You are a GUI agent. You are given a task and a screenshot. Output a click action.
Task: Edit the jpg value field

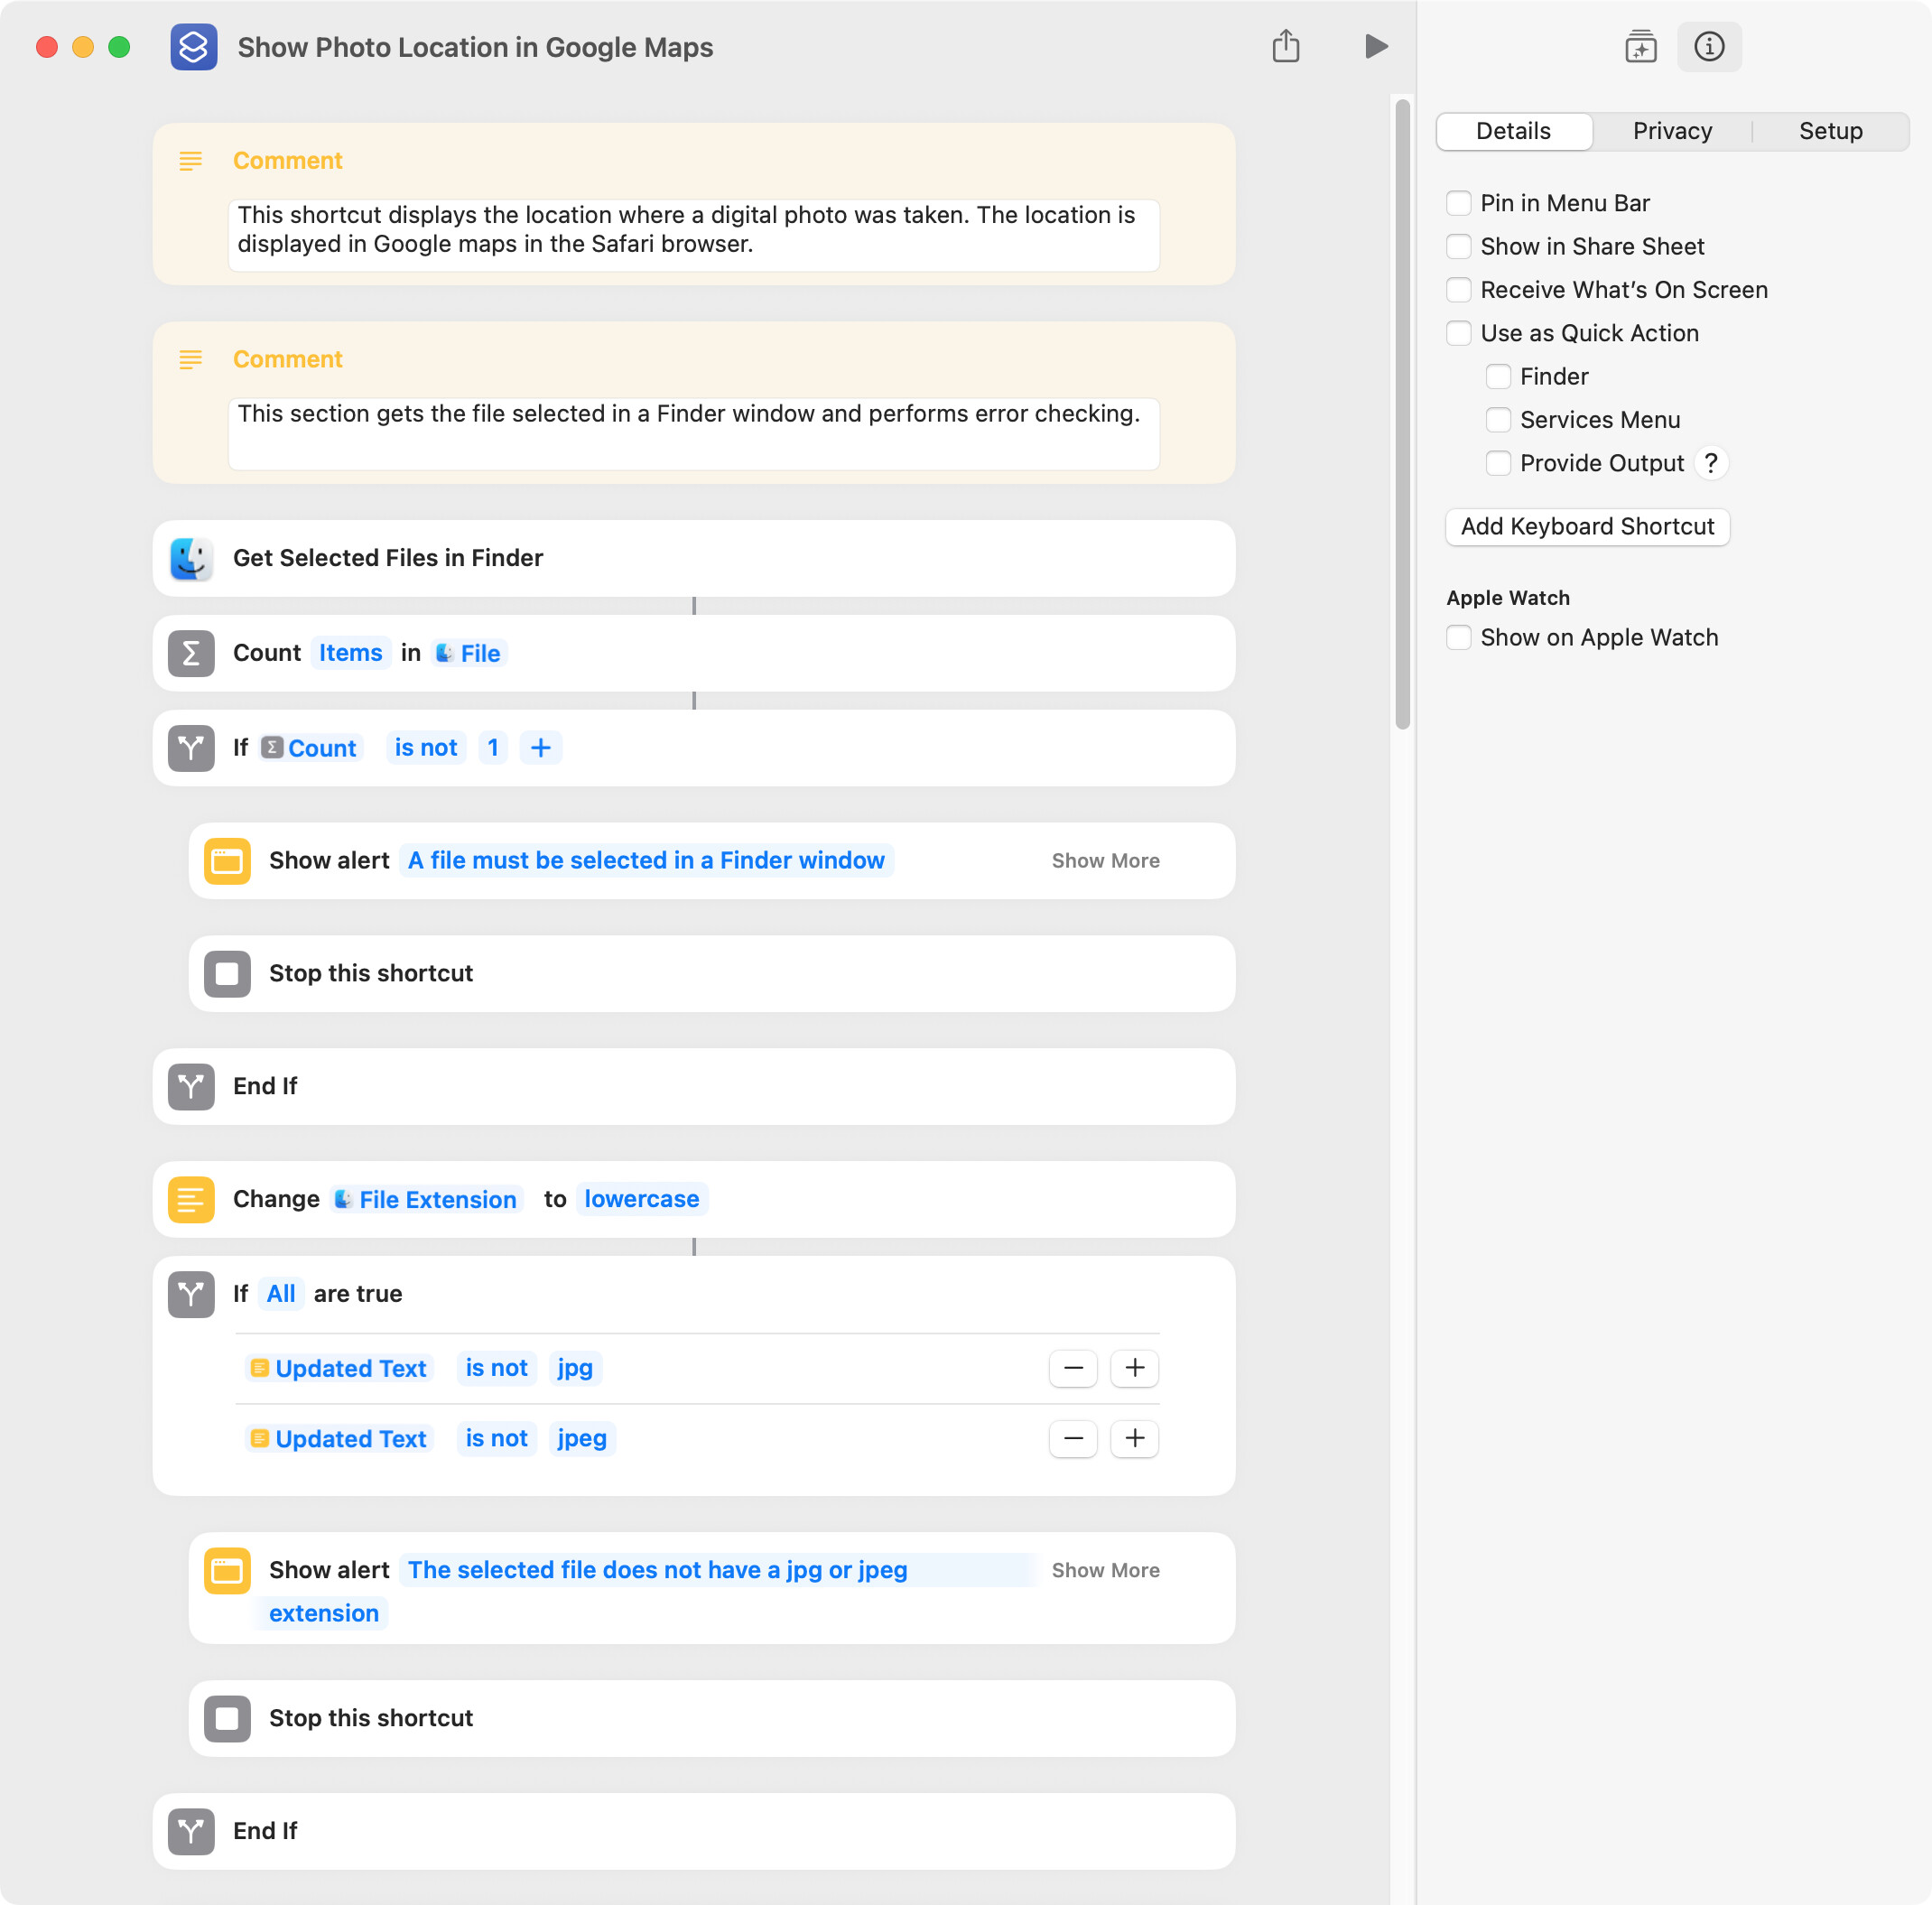click(x=575, y=1369)
